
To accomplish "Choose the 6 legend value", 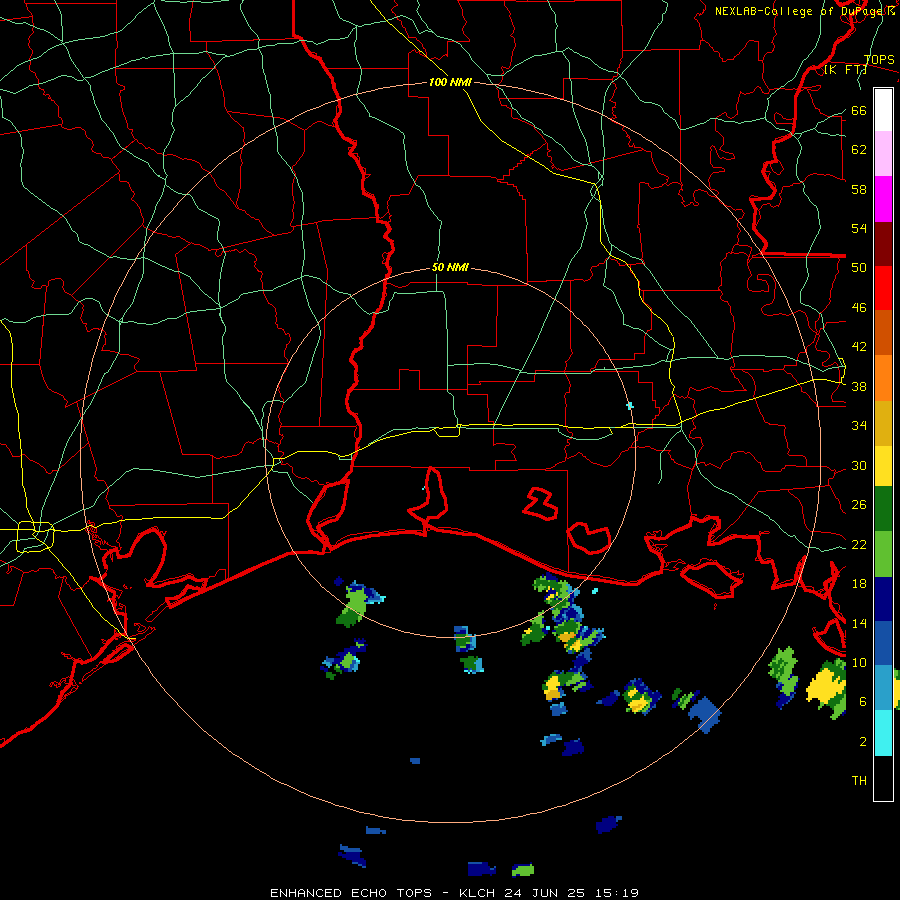I will 863,701.
